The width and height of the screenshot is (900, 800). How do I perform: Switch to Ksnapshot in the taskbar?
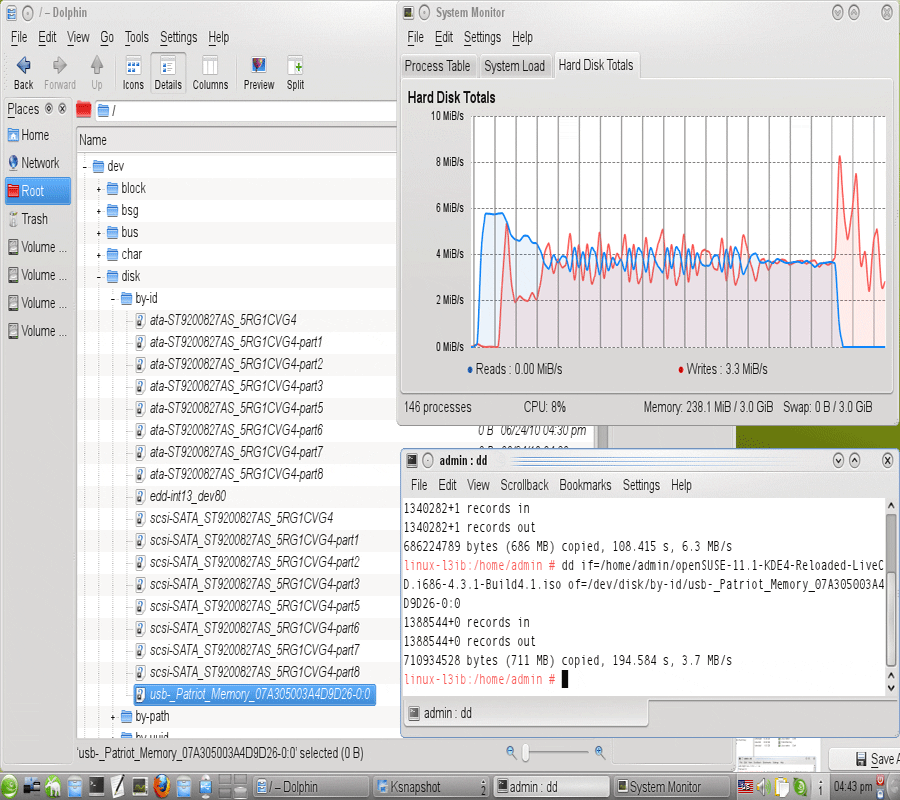(x=430, y=787)
